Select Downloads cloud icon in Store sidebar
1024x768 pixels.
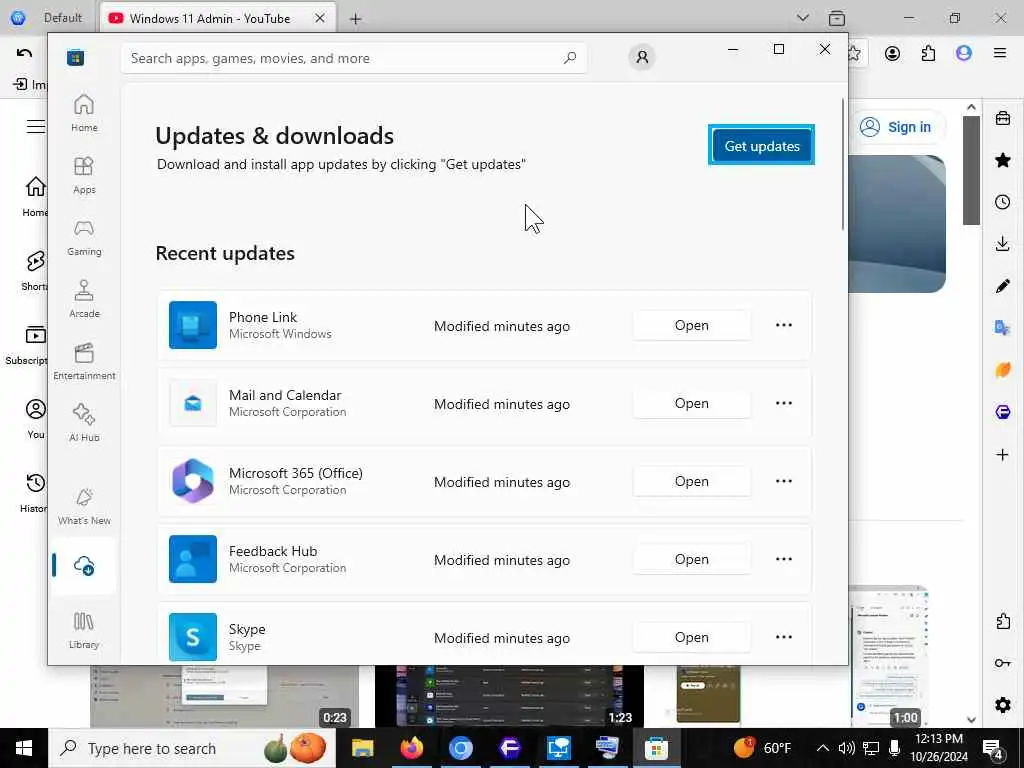[x=84, y=566]
